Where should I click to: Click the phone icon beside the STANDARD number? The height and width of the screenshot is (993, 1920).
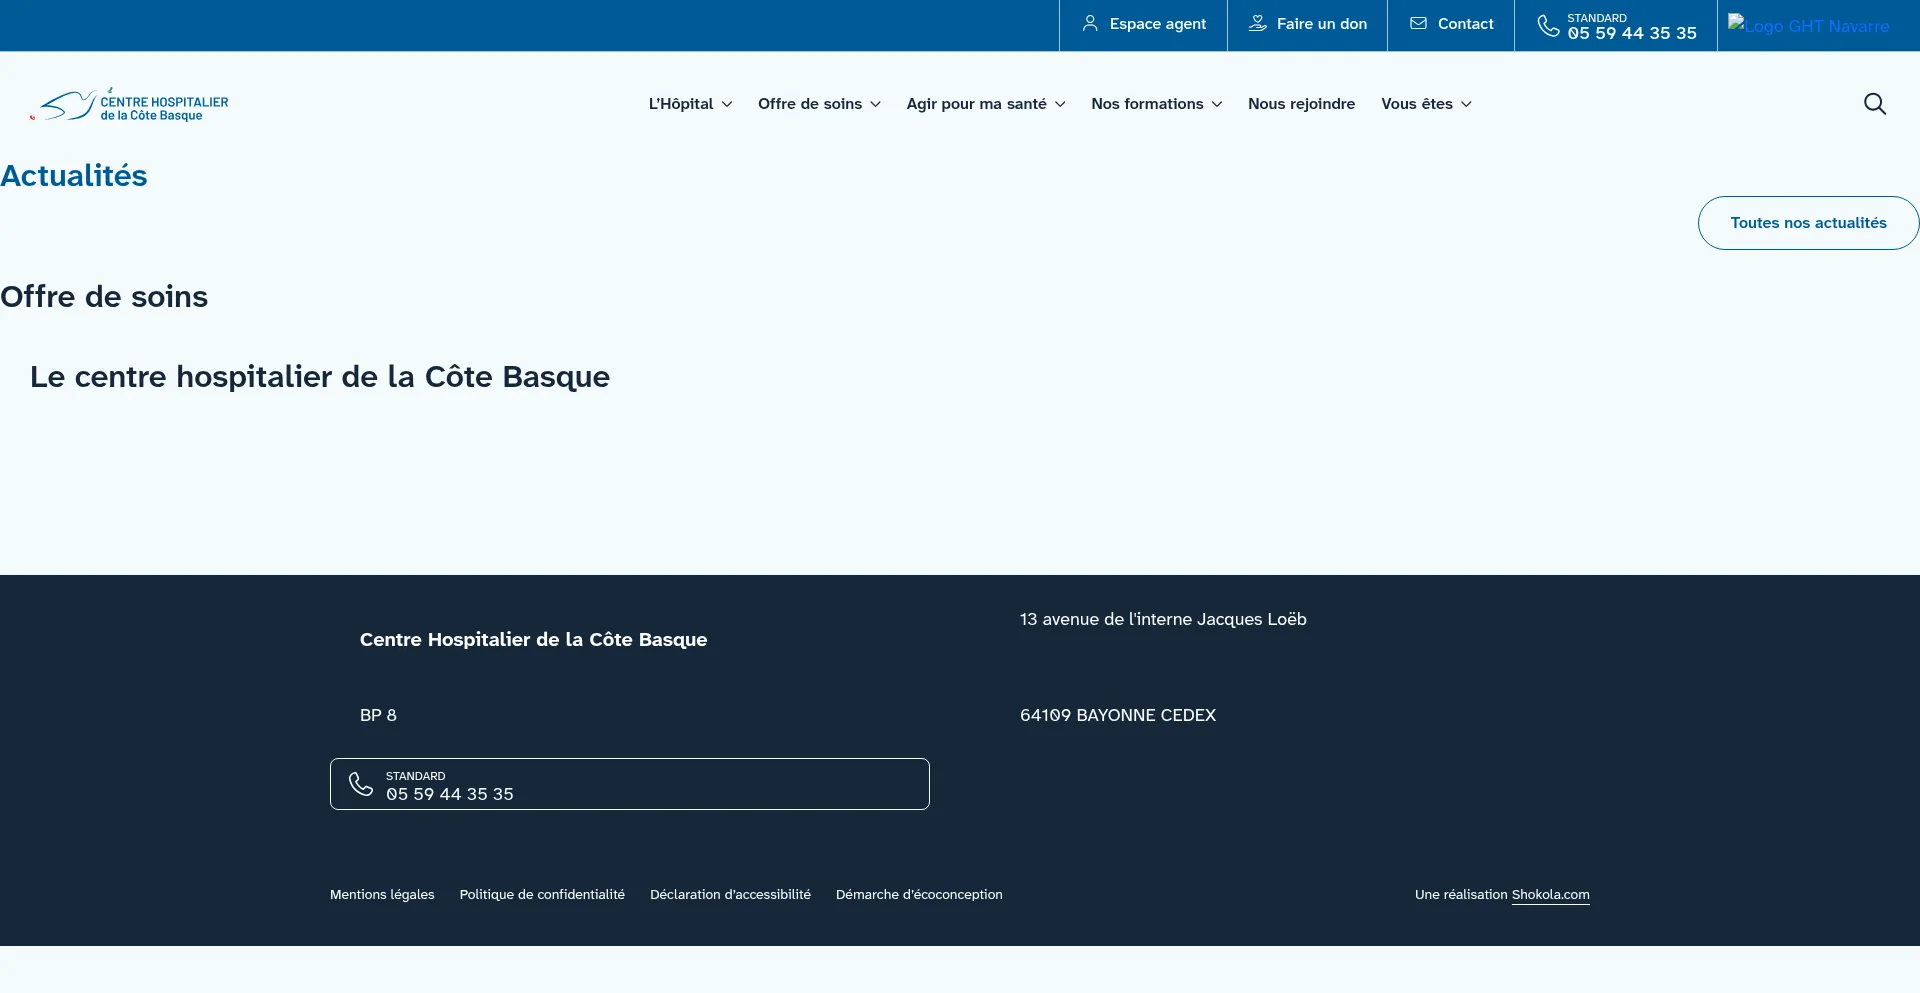[1549, 25]
